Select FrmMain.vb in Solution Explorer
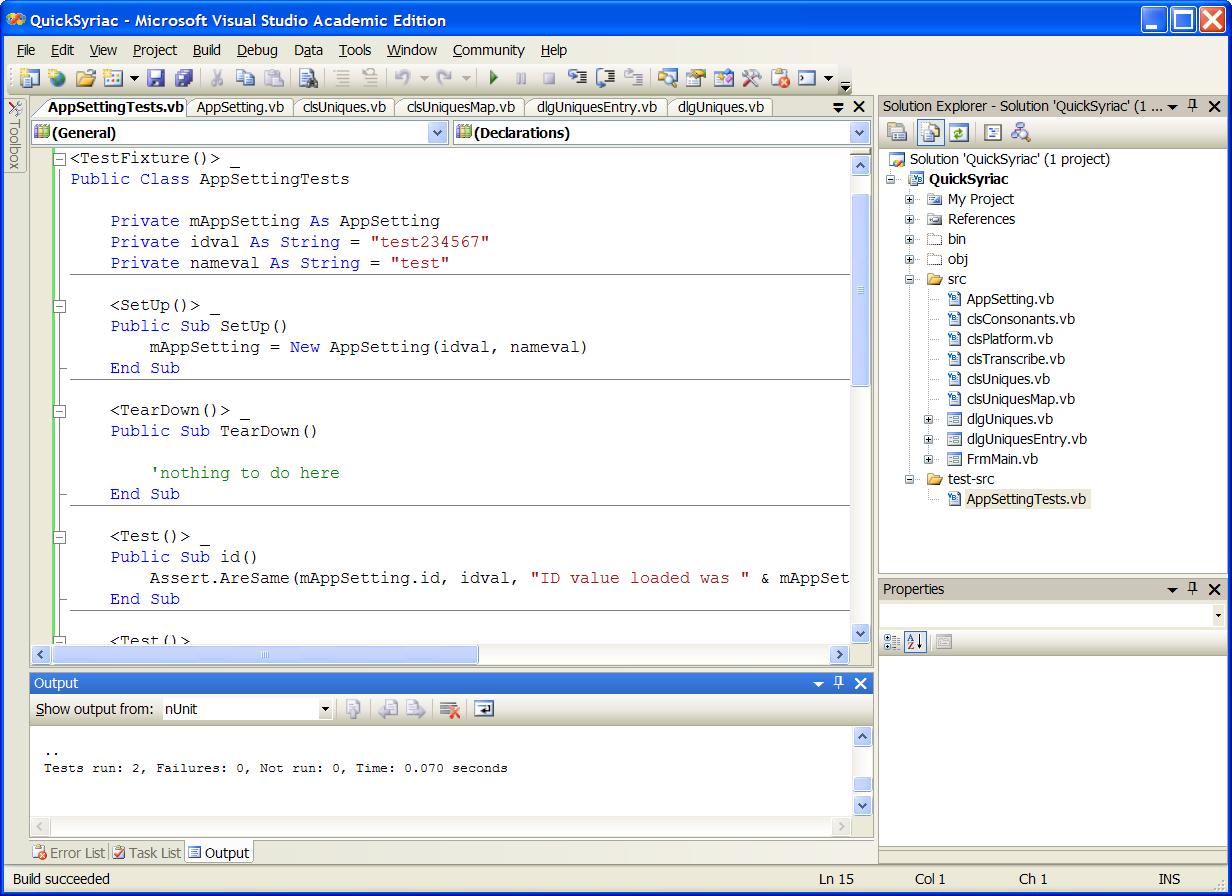 [x=1002, y=459]
